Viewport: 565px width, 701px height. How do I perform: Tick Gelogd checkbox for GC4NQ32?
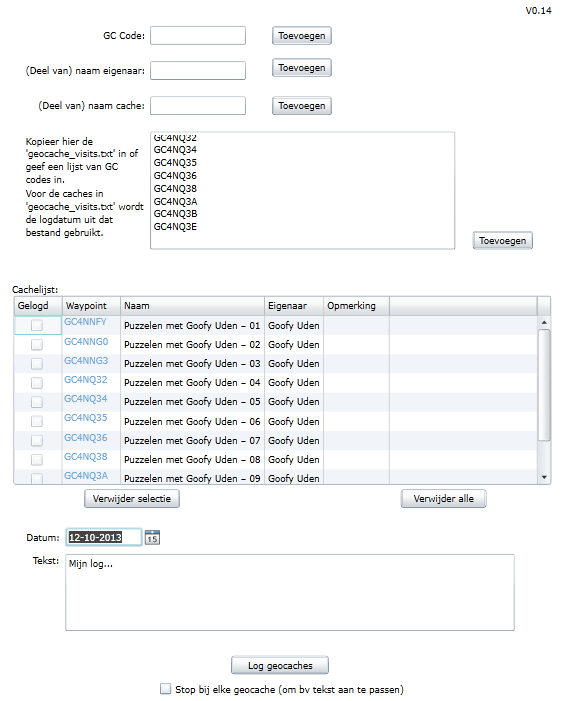tap(37, 383)
